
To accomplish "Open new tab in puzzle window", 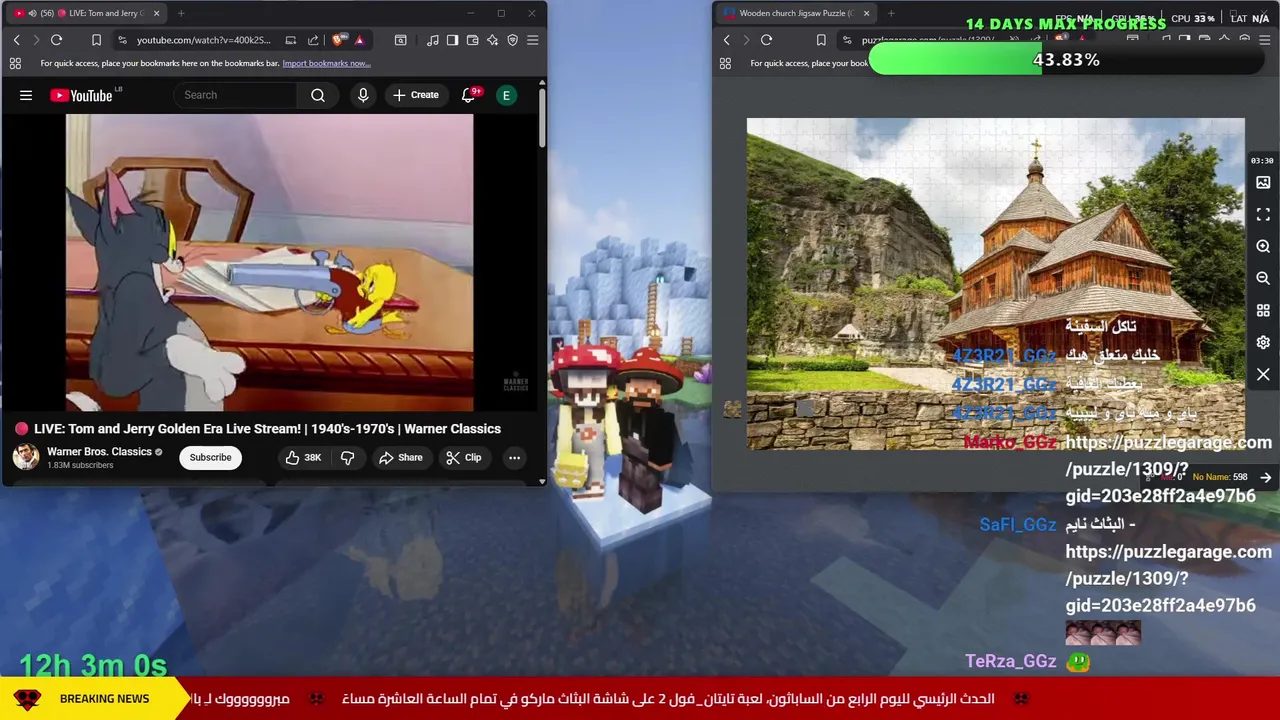I will (x=891, y=13).
